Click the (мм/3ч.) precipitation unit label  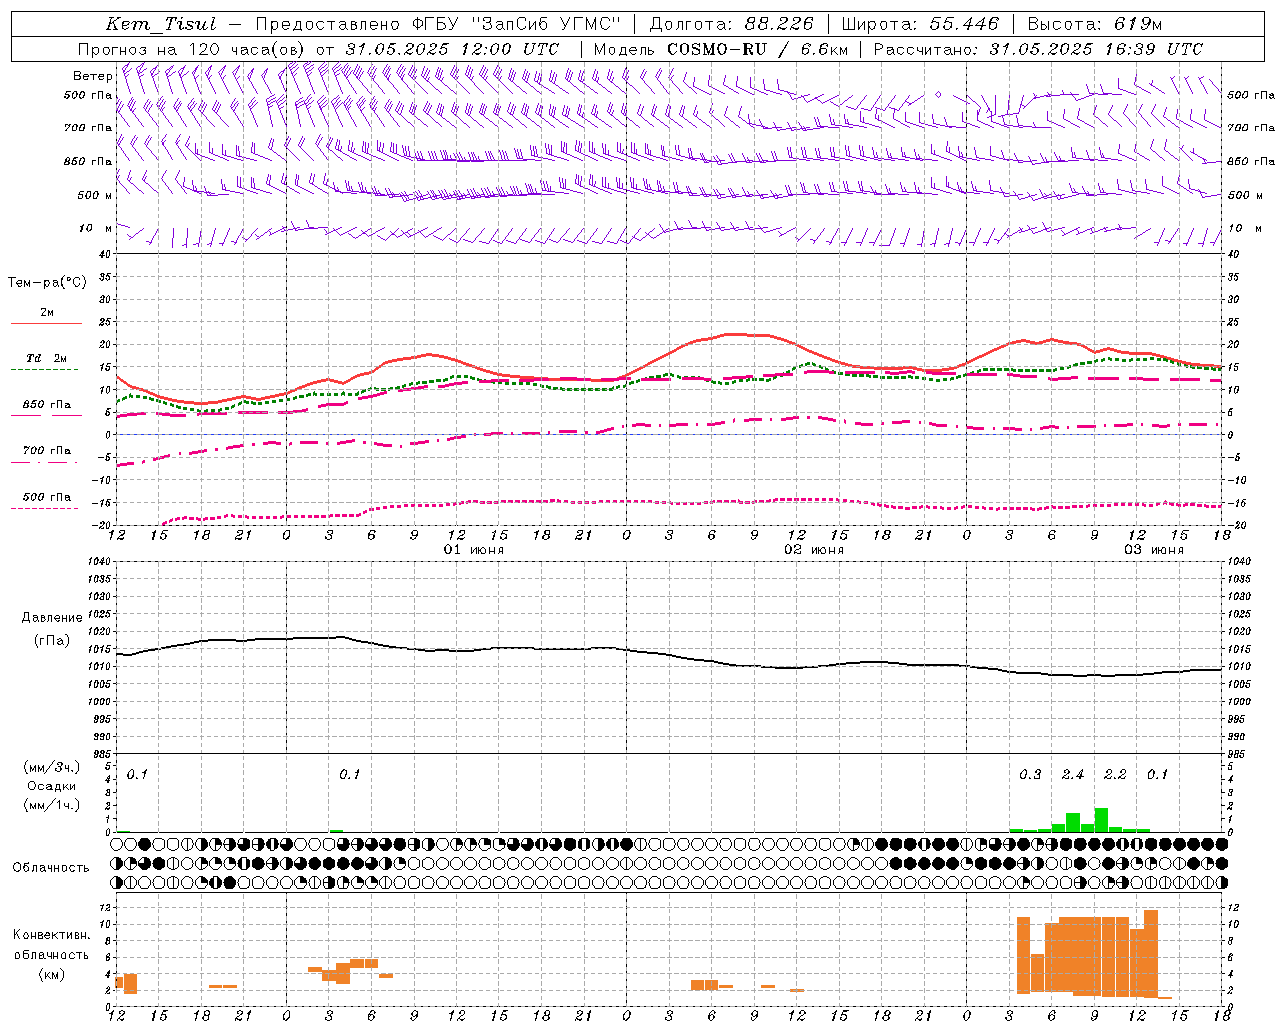pos(52,768)
